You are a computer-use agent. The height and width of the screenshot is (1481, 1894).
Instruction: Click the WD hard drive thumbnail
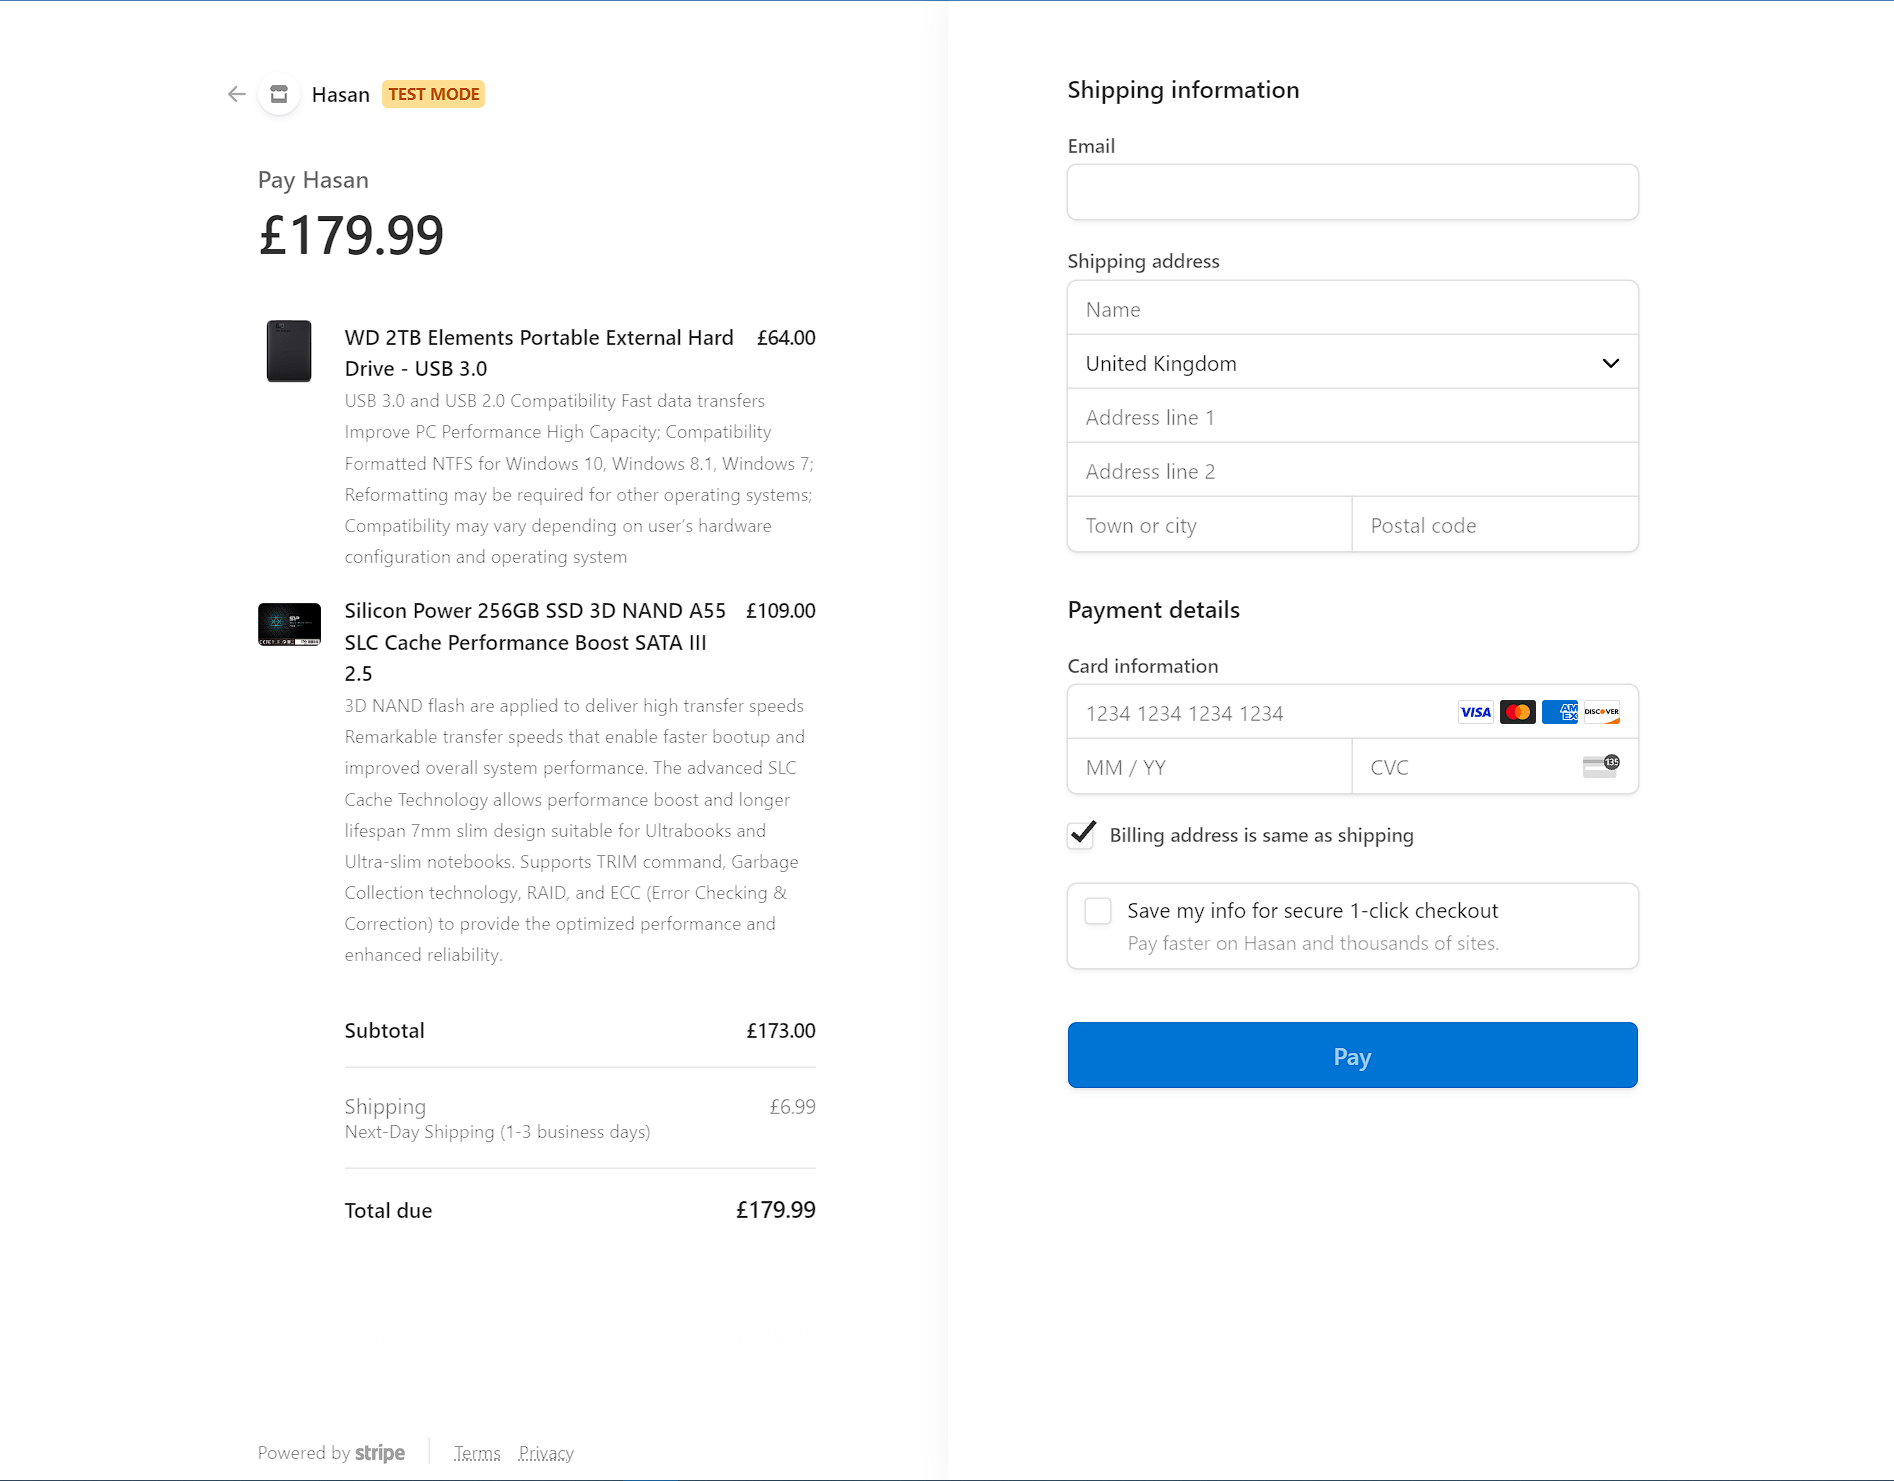tap(289, 351)
